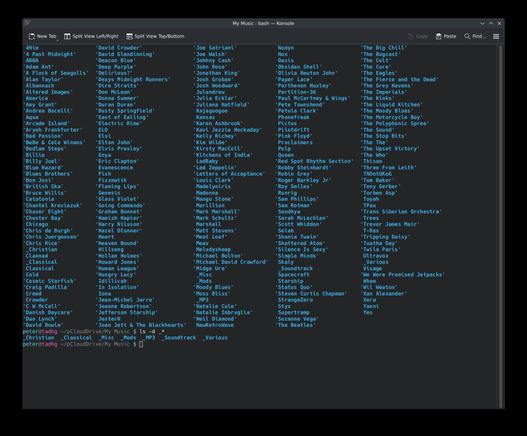Screen dimensions: 527x436
Task: Split the view left and right
Action: 91,36
